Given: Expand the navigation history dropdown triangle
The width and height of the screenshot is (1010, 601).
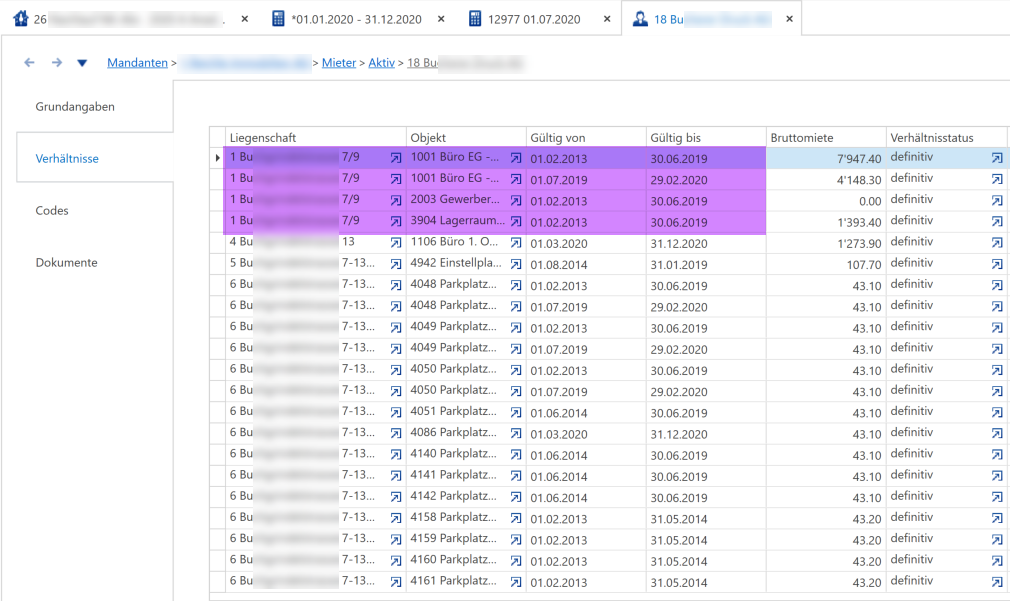Looking at the screenshot, I should (82, 63).
